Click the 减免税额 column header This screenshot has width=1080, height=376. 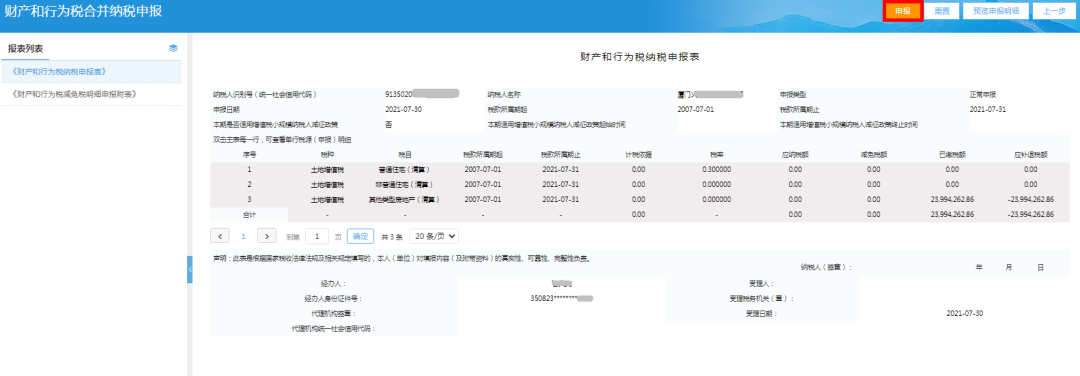(873, 154)
